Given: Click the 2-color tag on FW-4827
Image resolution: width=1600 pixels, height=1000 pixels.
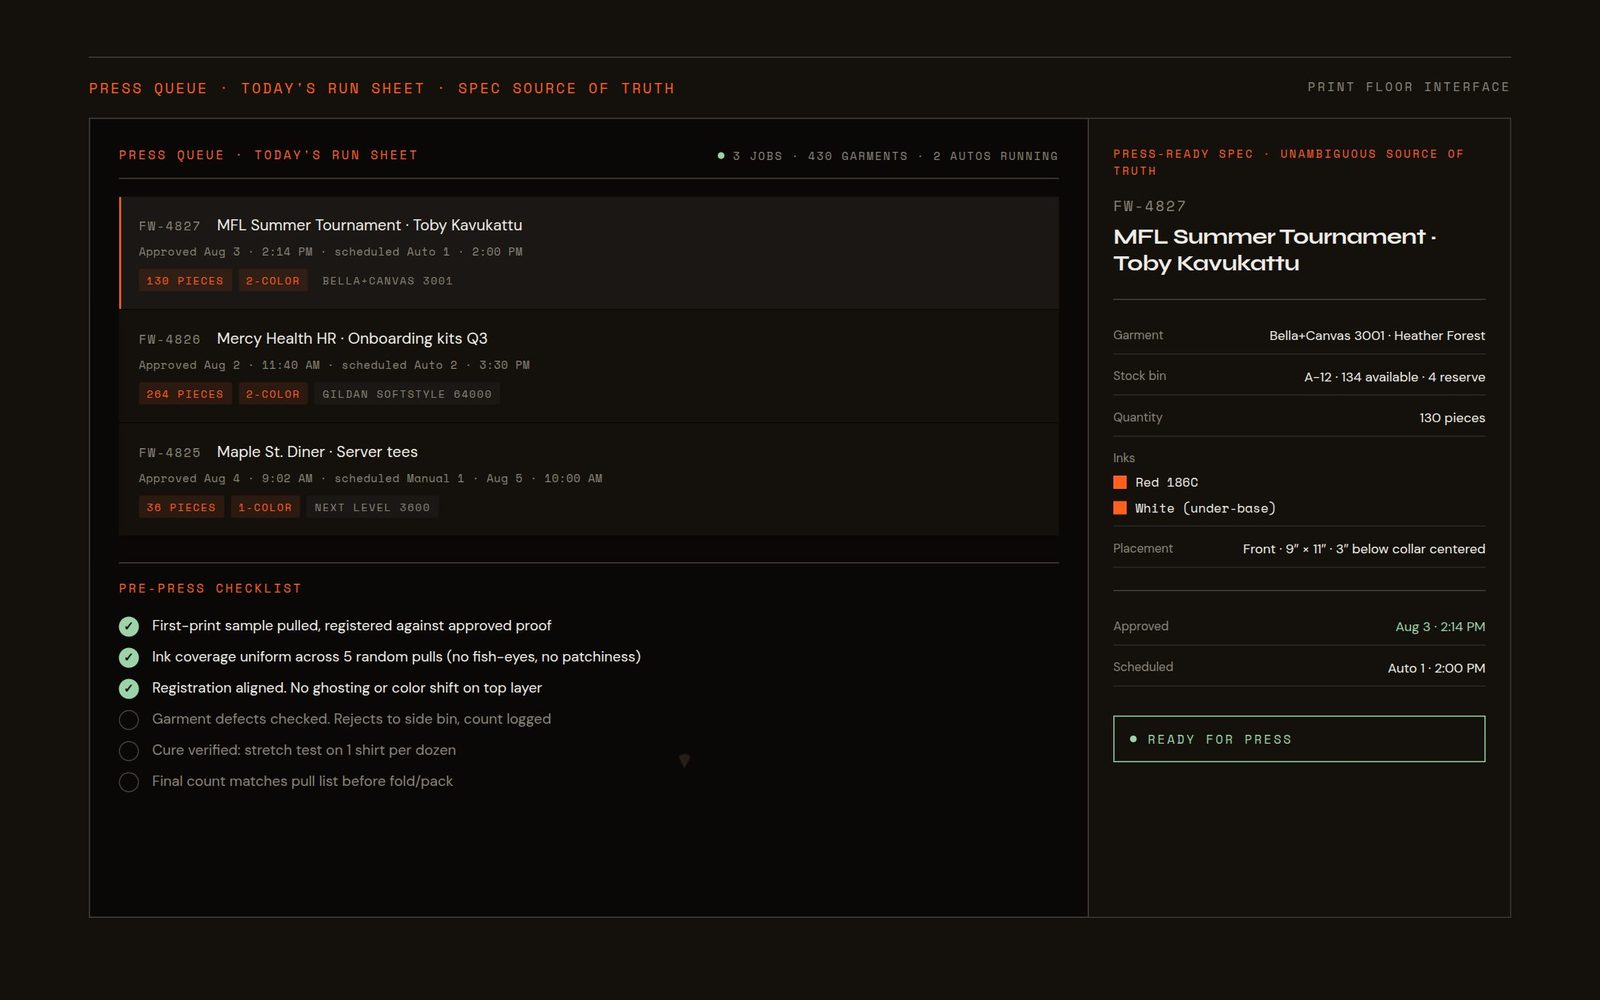Looking at the screenshot, I should (x=273, y=281).
